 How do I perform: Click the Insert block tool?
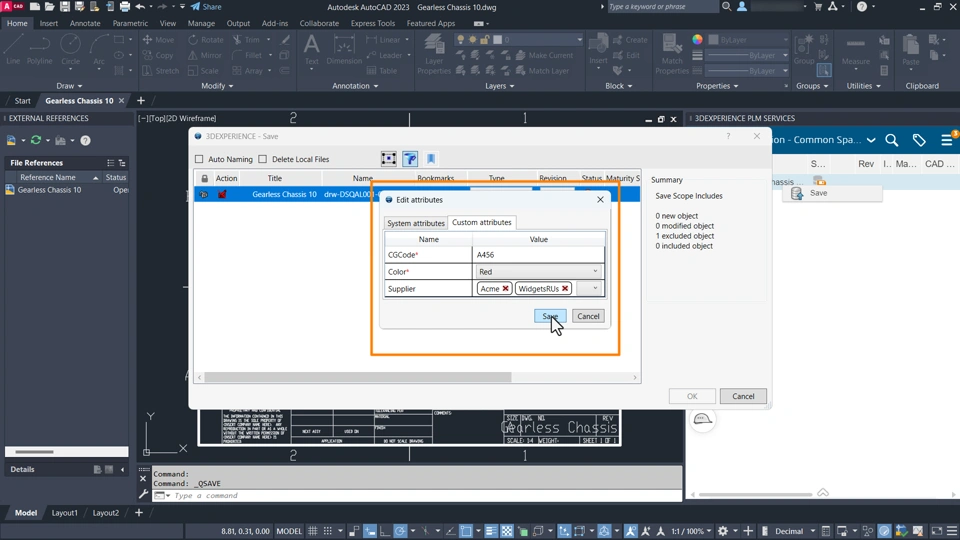(598, 49)
